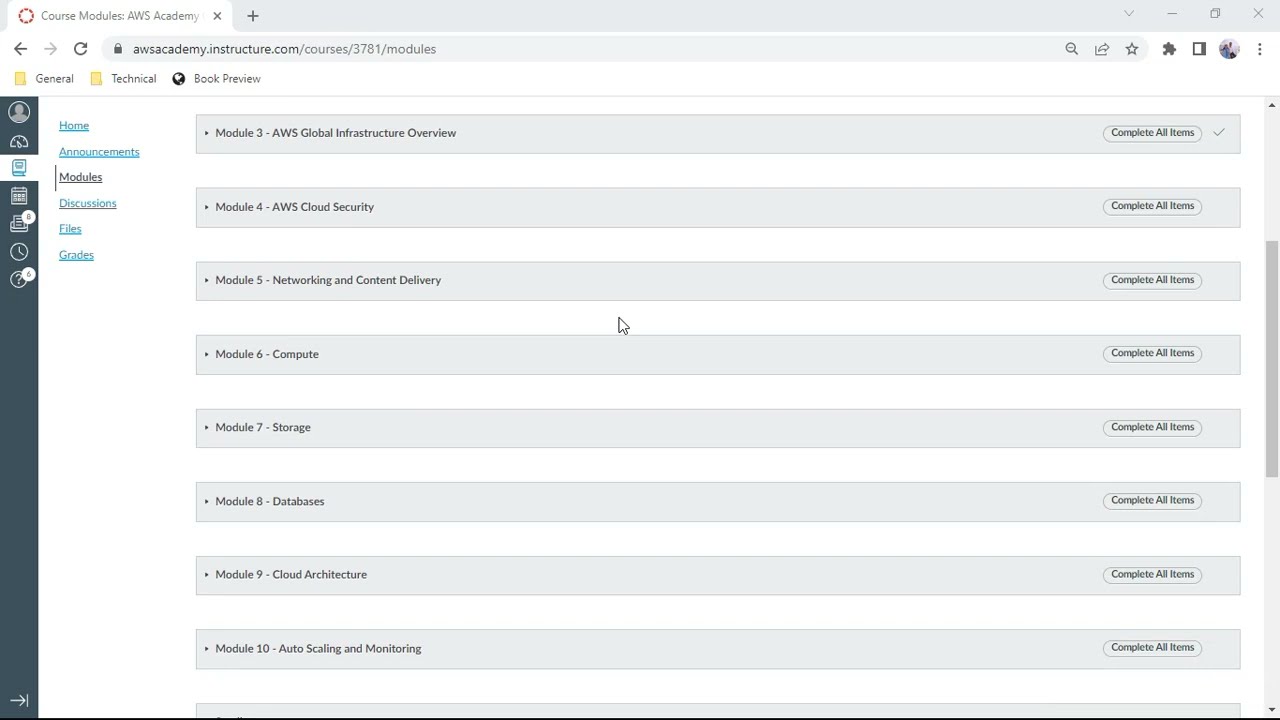Open the Chrome profile avatar
Viewport: 1280px width, 720px height.
pyautogui.click(x=1229, y=49)
